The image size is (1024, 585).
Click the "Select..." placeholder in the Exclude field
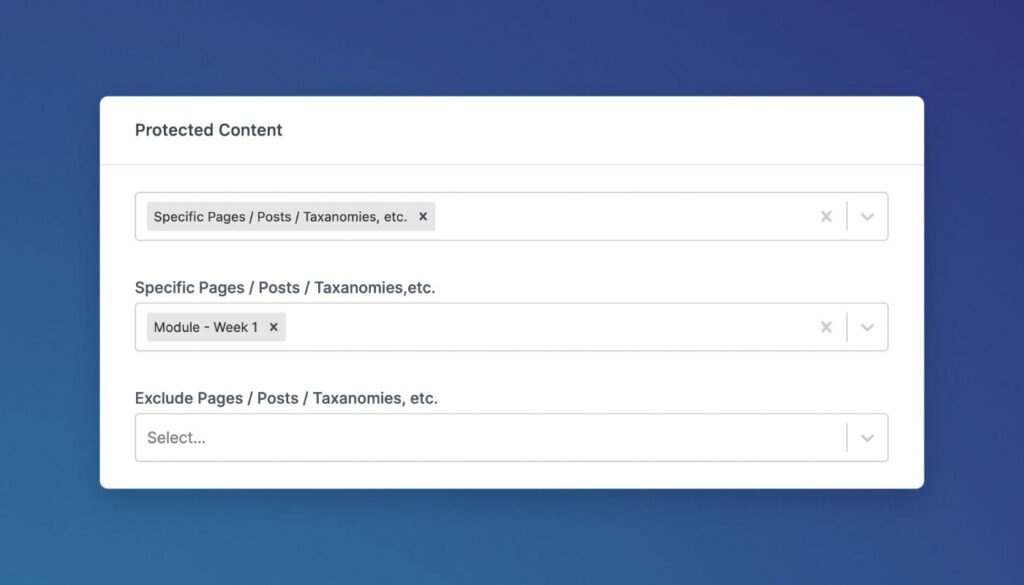[177, 438]
